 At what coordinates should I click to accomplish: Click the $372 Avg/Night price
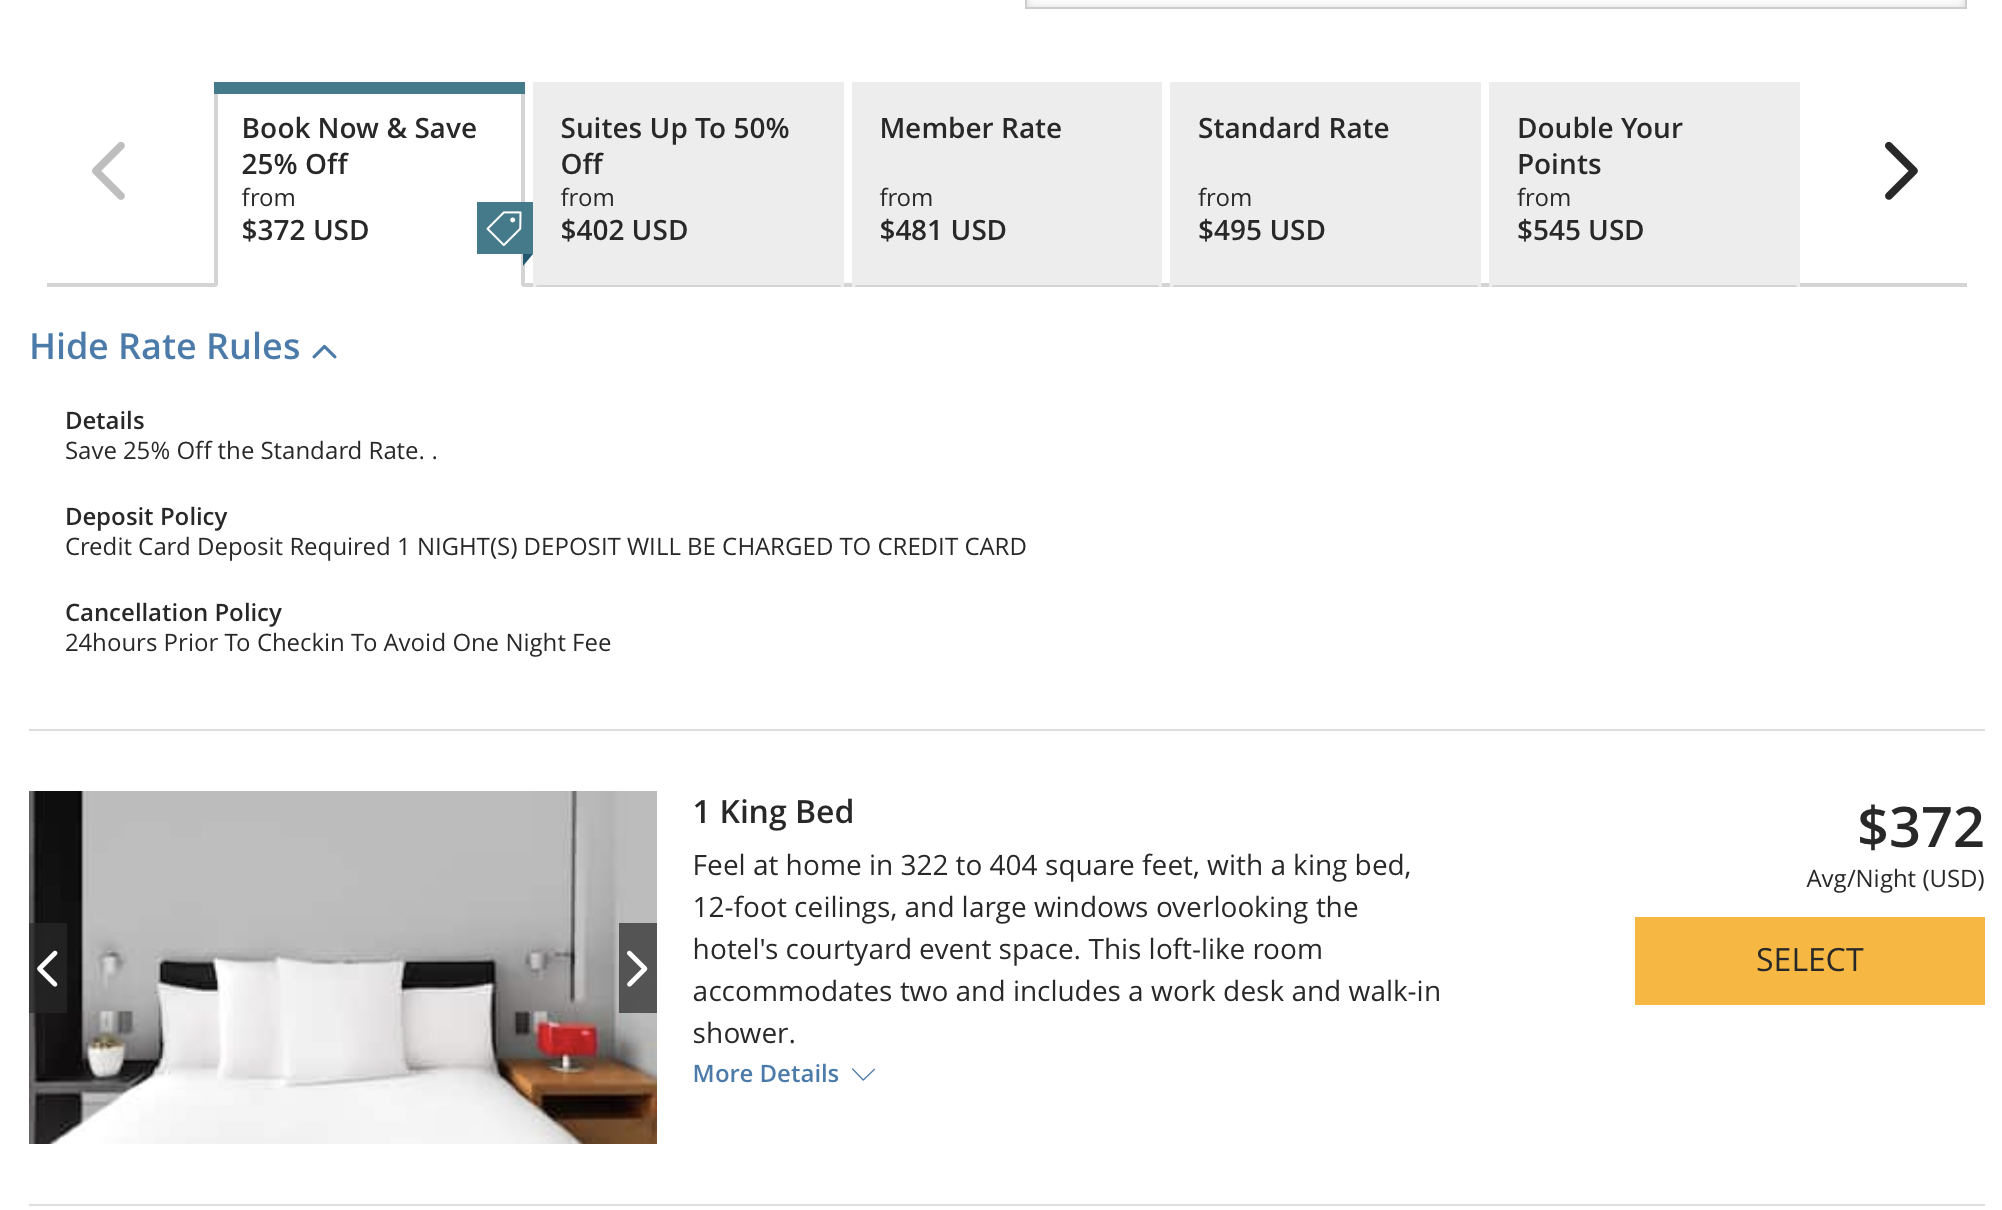click(x=1920, y=827)
